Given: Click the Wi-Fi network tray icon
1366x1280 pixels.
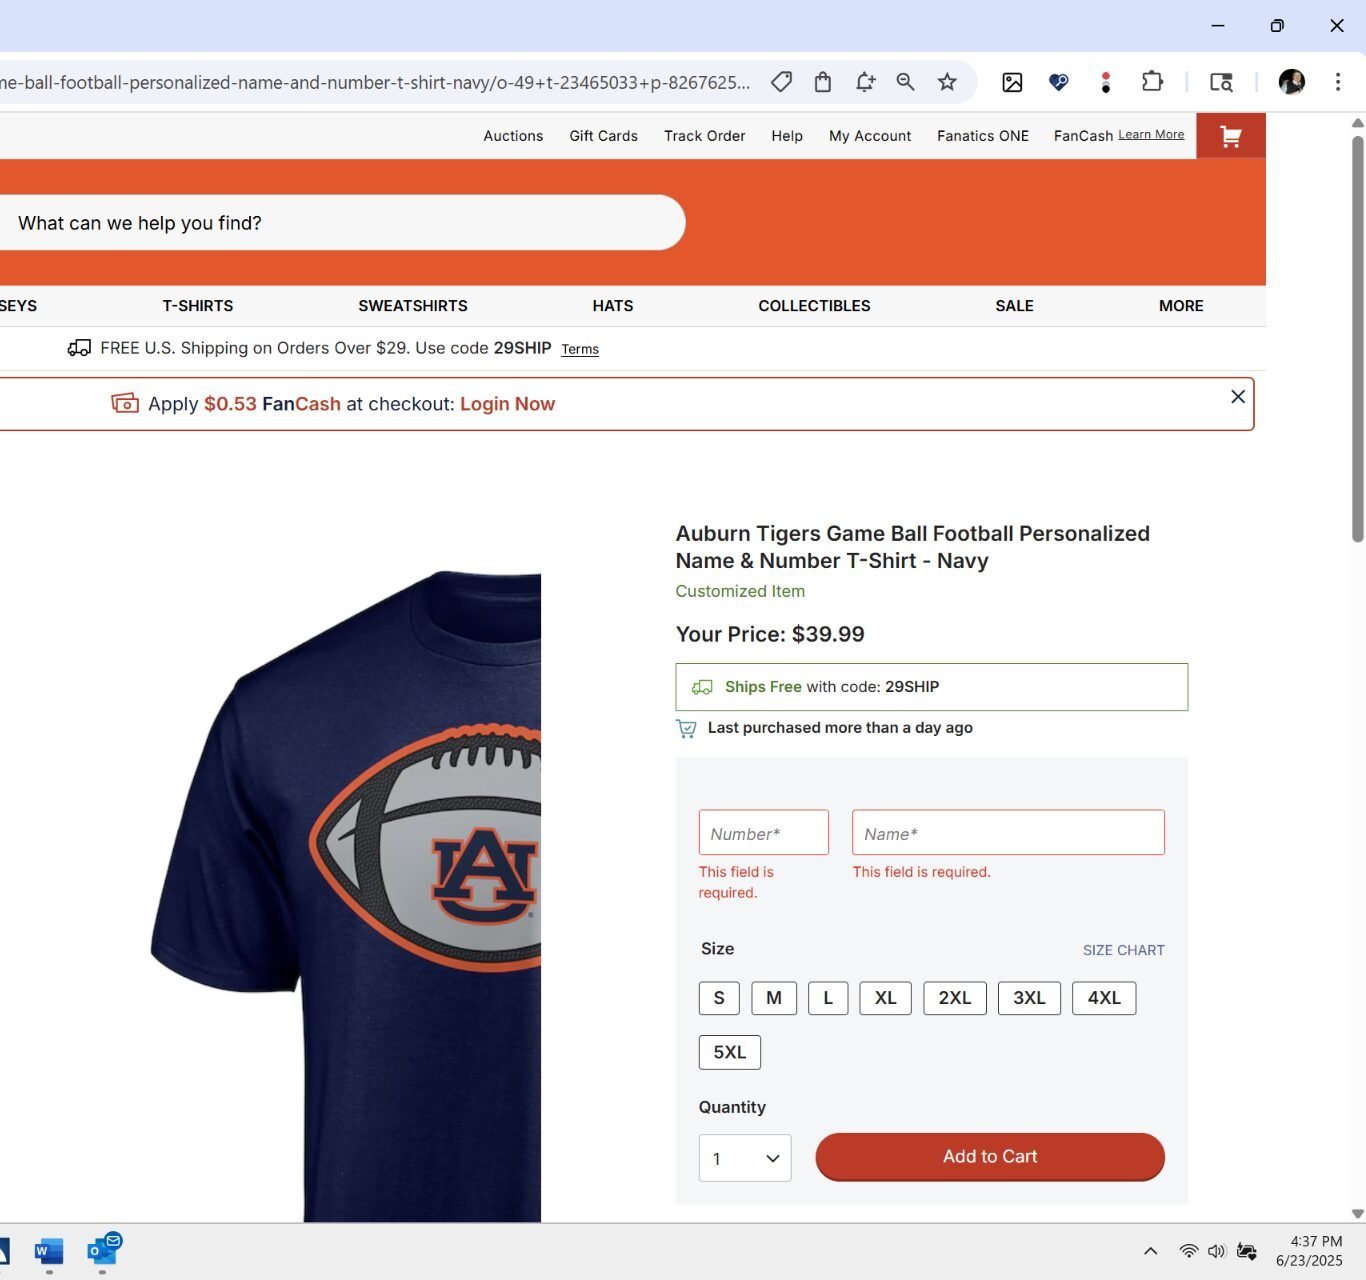Looking at the screenshot, I should click(1188, 1251).
